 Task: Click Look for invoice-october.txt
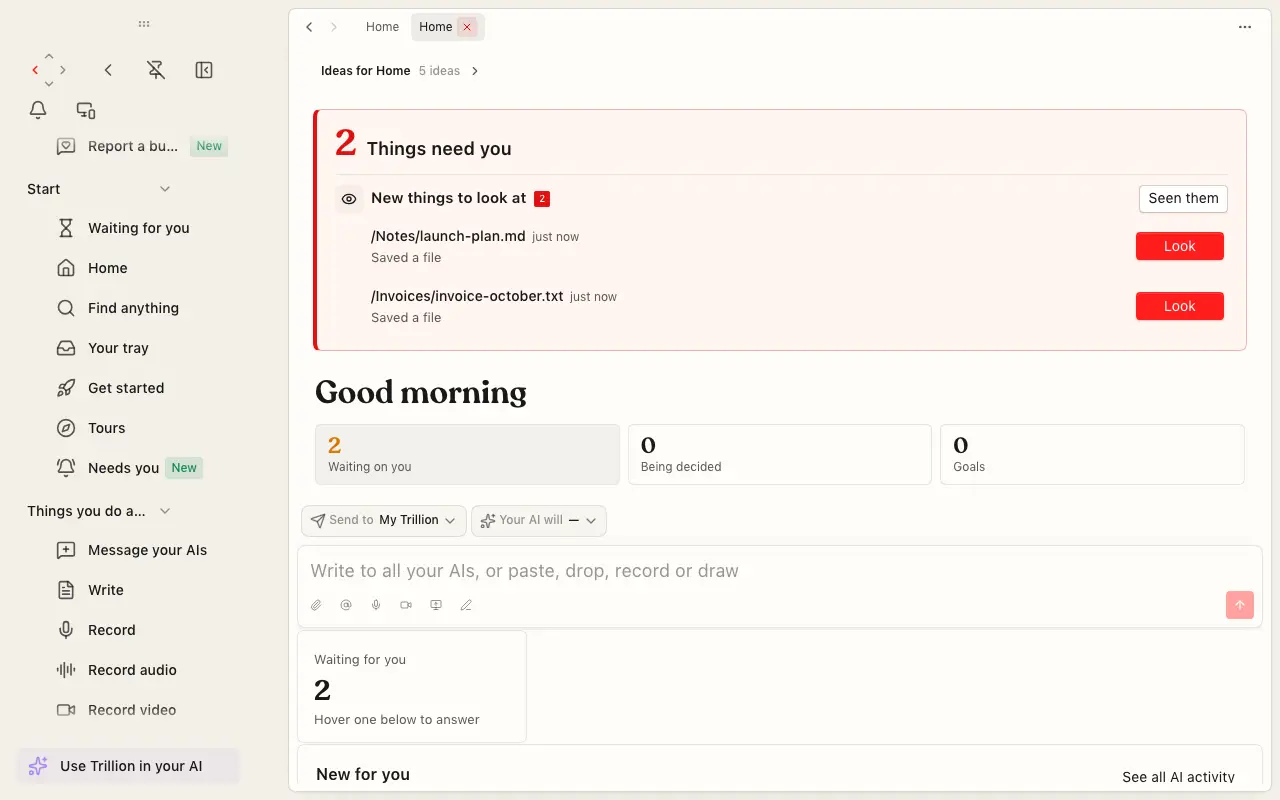(1180, 306)
